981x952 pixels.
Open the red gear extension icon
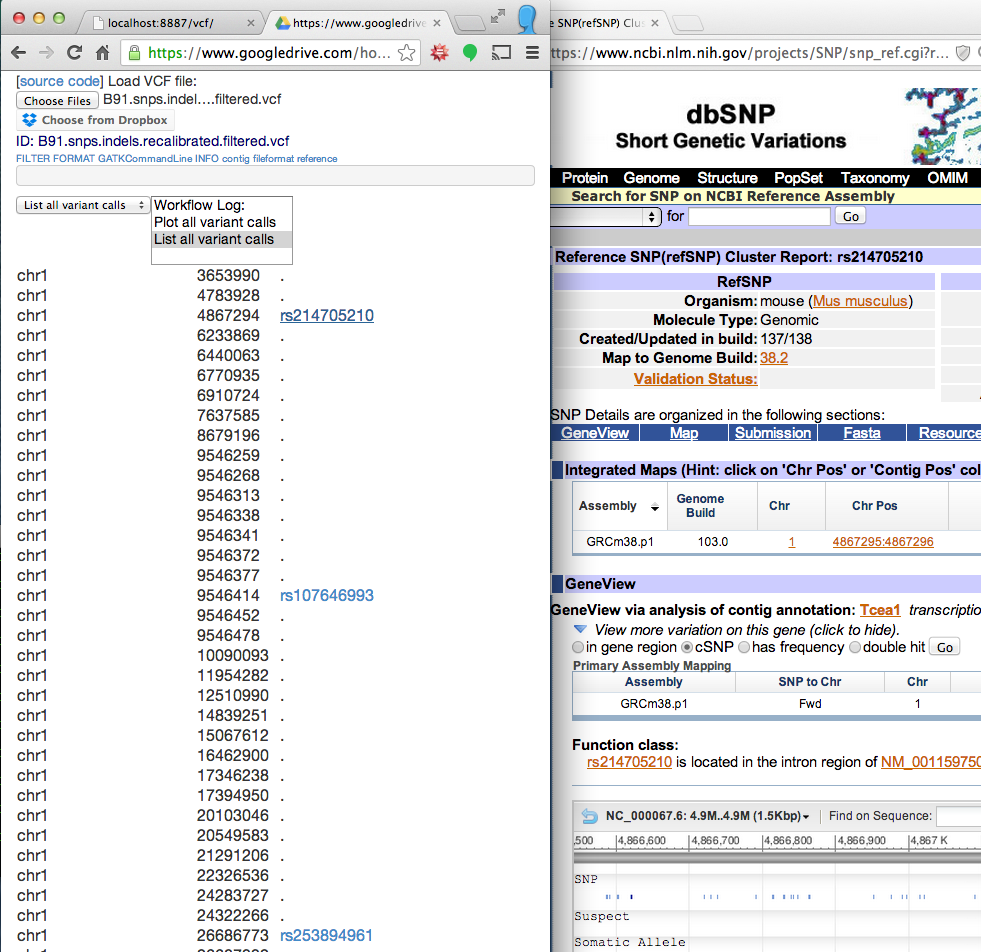440,53
